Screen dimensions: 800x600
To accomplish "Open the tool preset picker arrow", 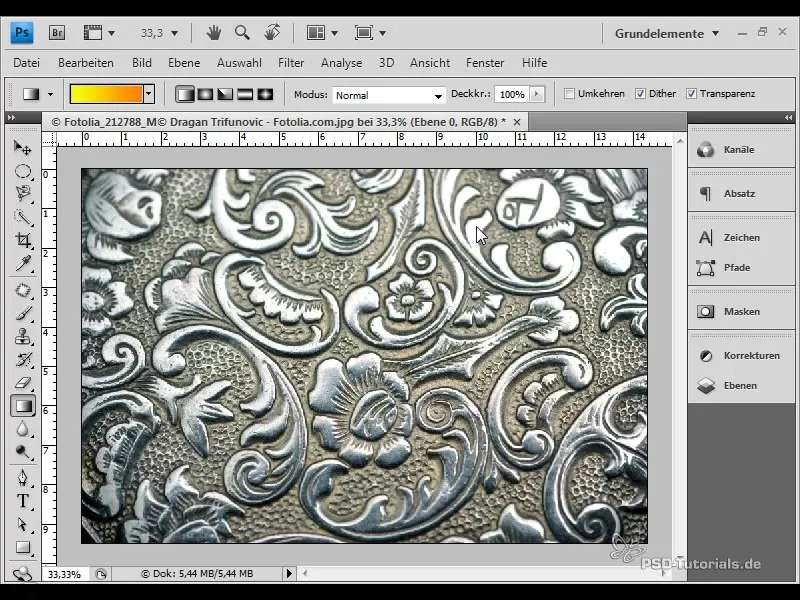I will click(x=50, y=94).
